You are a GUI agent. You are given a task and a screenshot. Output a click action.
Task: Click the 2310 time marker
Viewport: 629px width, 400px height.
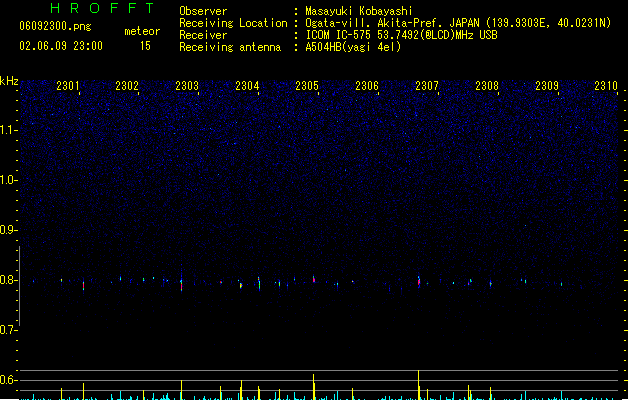[x=606, y=86]
